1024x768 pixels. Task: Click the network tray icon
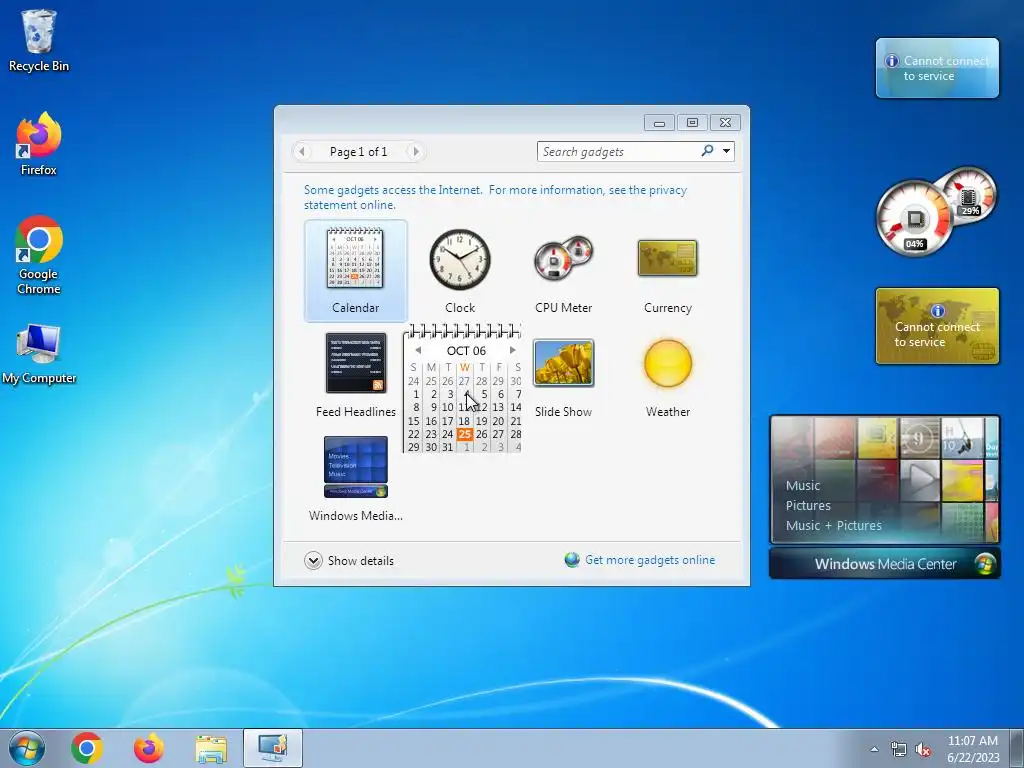(899, 749)
